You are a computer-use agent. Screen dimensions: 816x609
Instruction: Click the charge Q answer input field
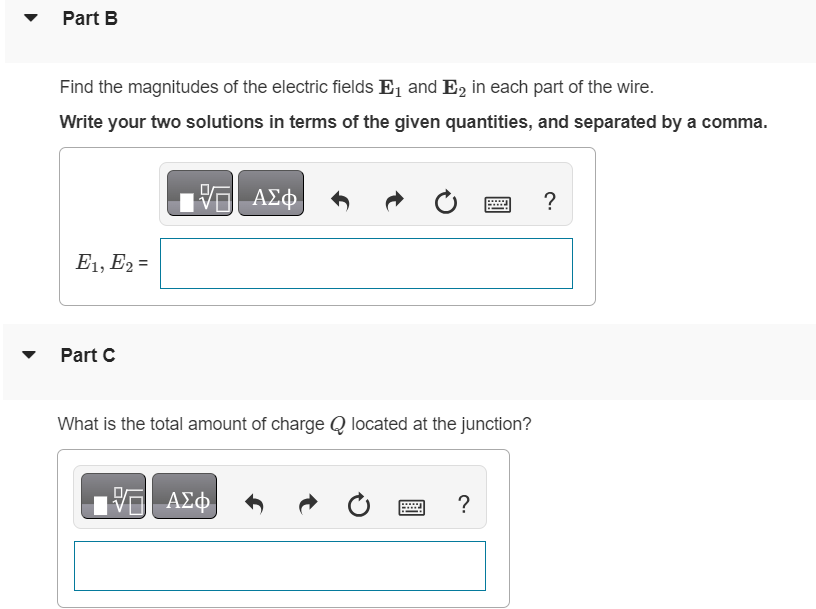280,566
